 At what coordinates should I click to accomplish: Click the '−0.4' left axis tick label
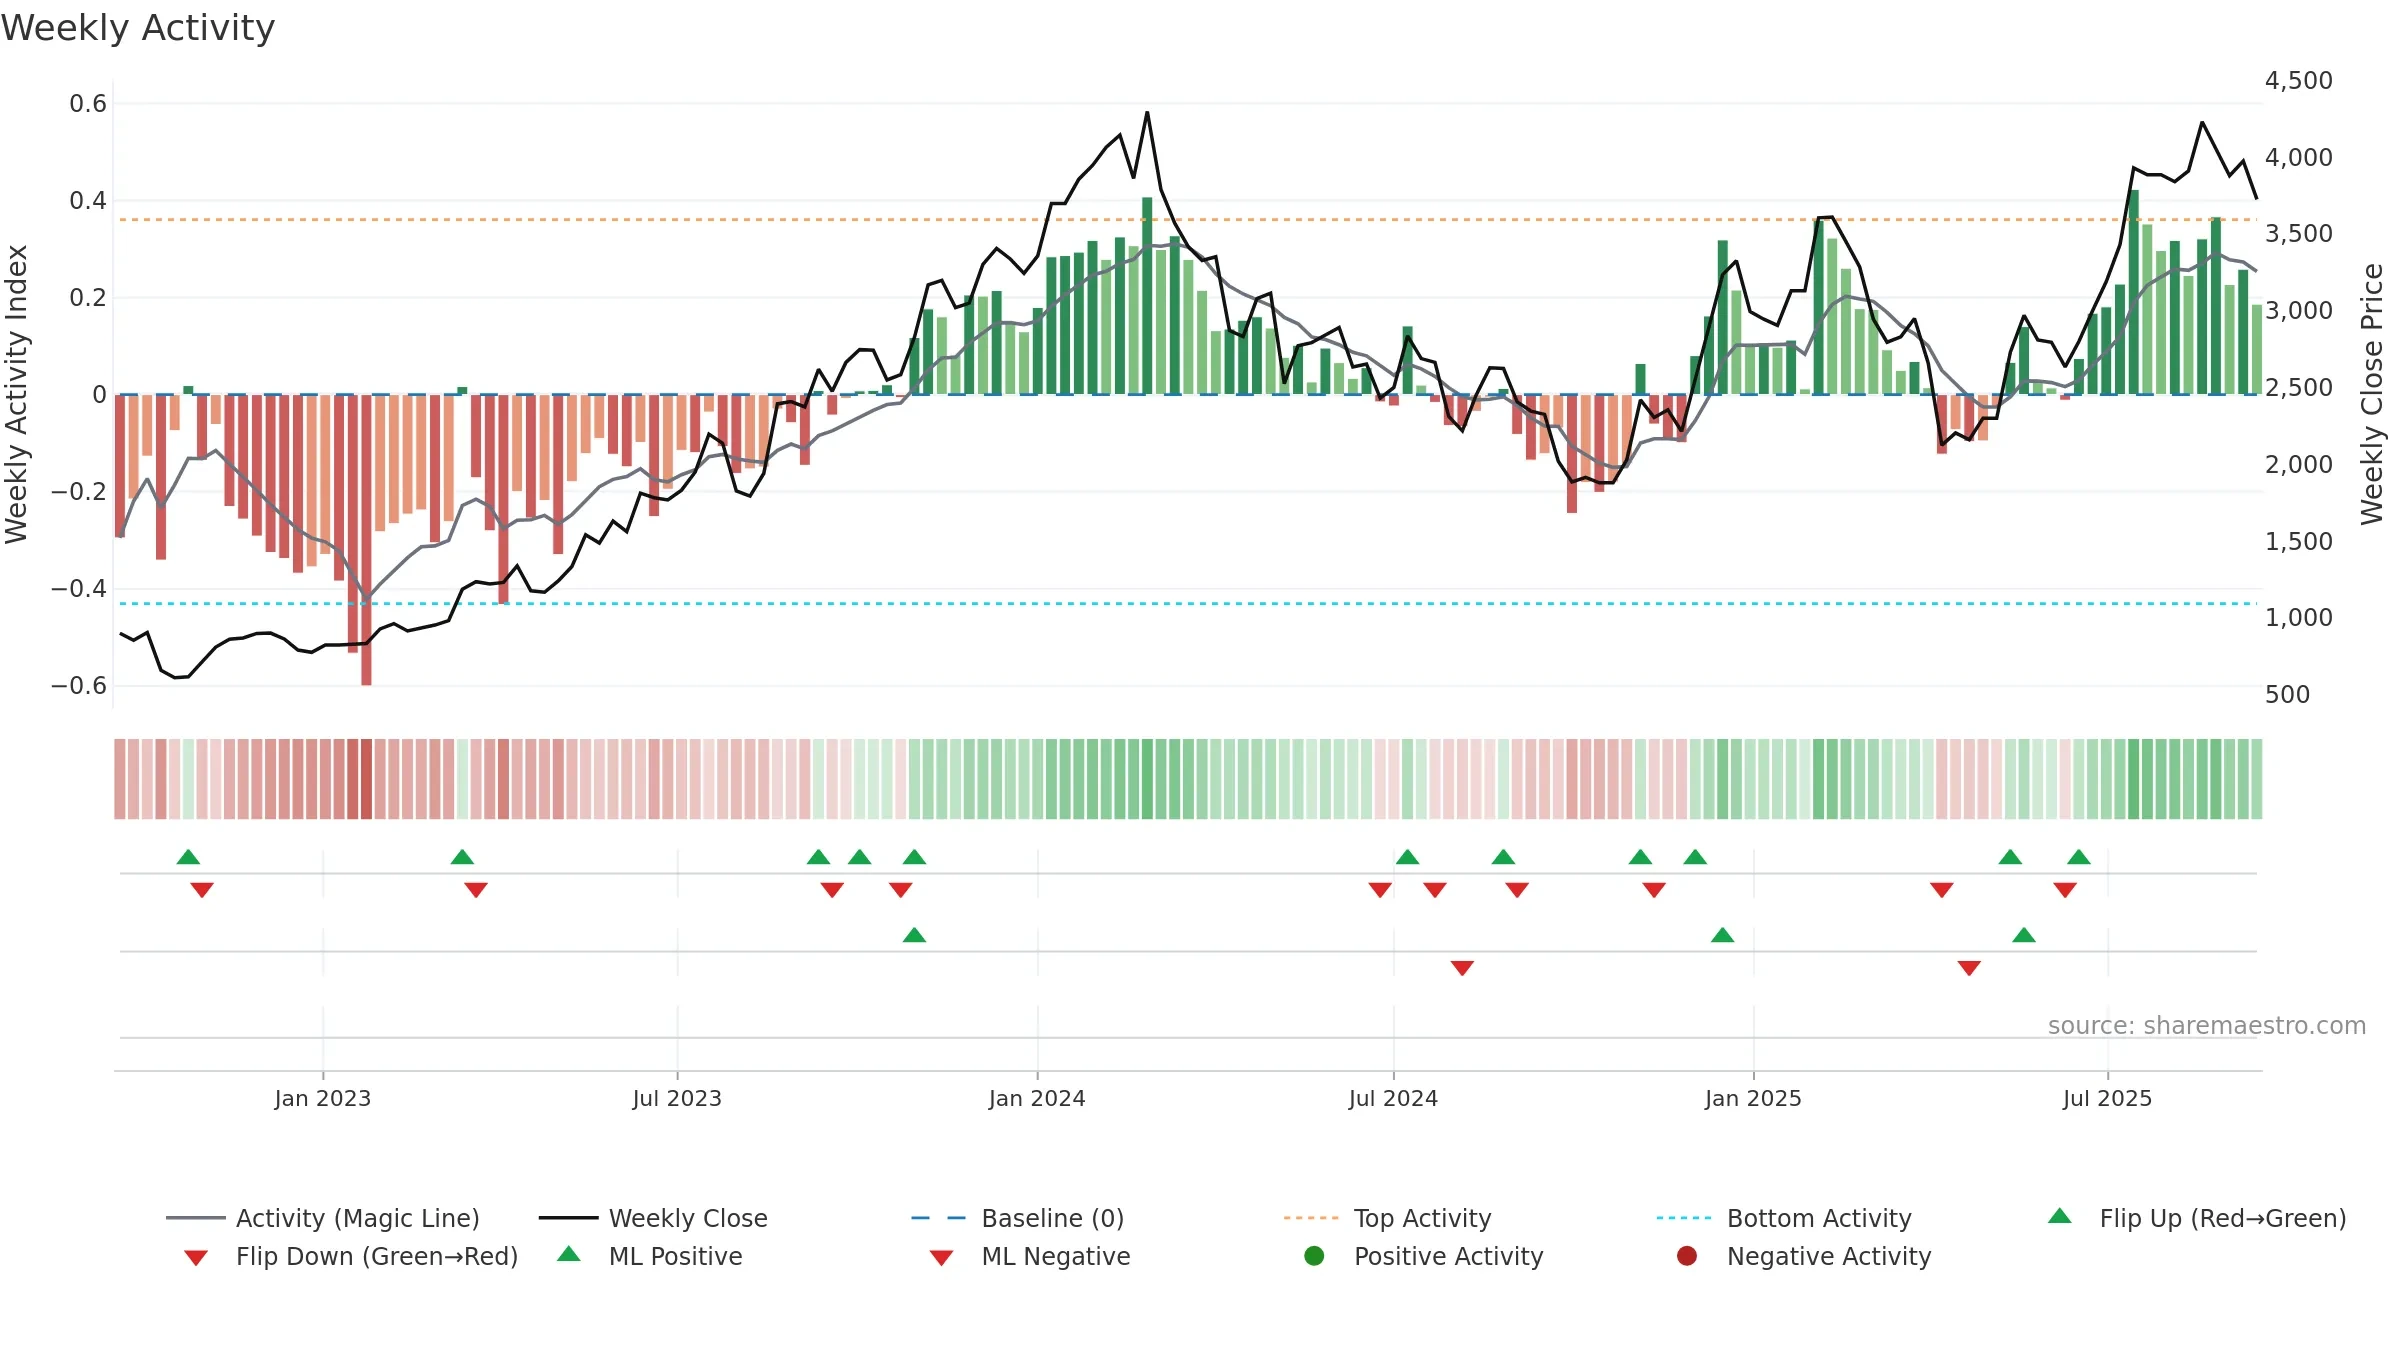tap(78, 588)
